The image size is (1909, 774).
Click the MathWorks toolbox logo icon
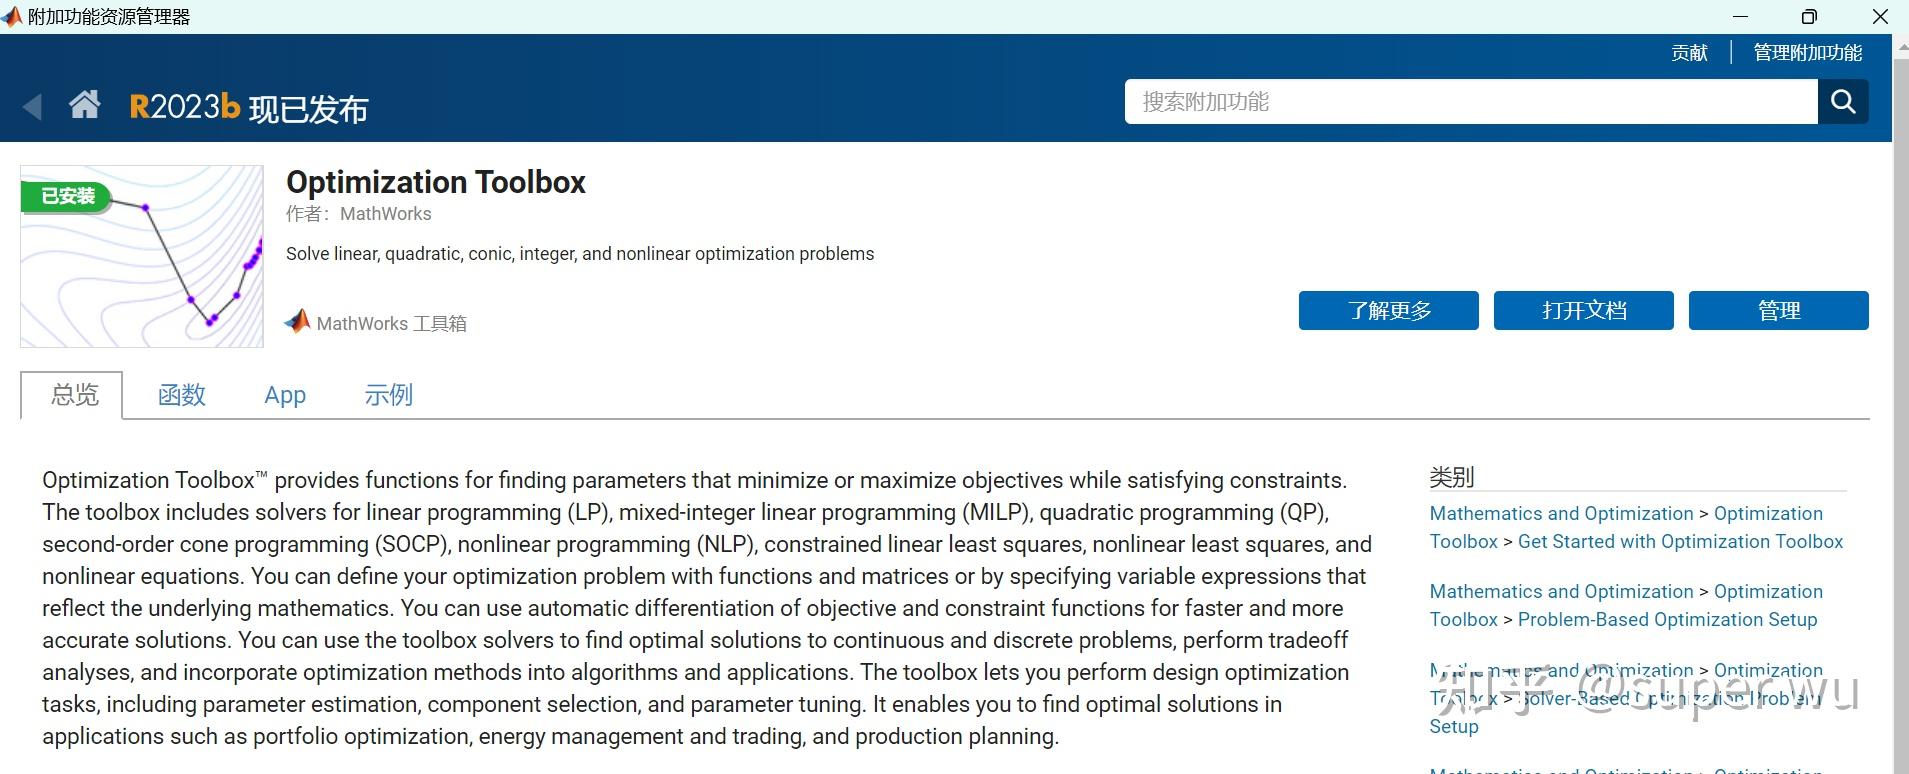pos(298,321)
